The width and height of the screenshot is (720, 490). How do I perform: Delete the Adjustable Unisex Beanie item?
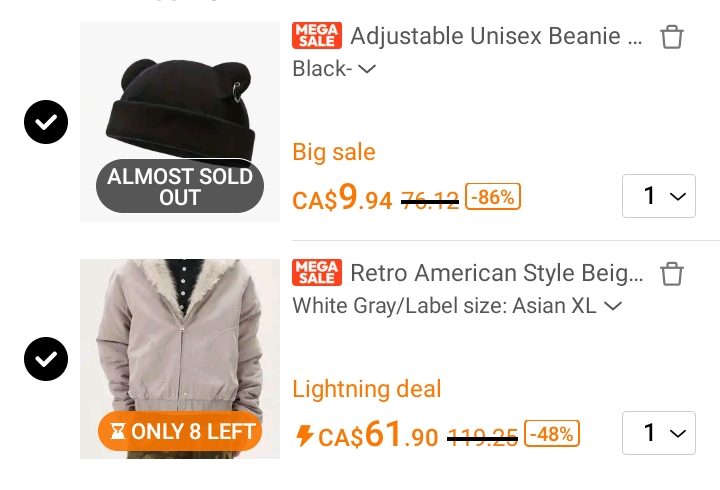672,37
